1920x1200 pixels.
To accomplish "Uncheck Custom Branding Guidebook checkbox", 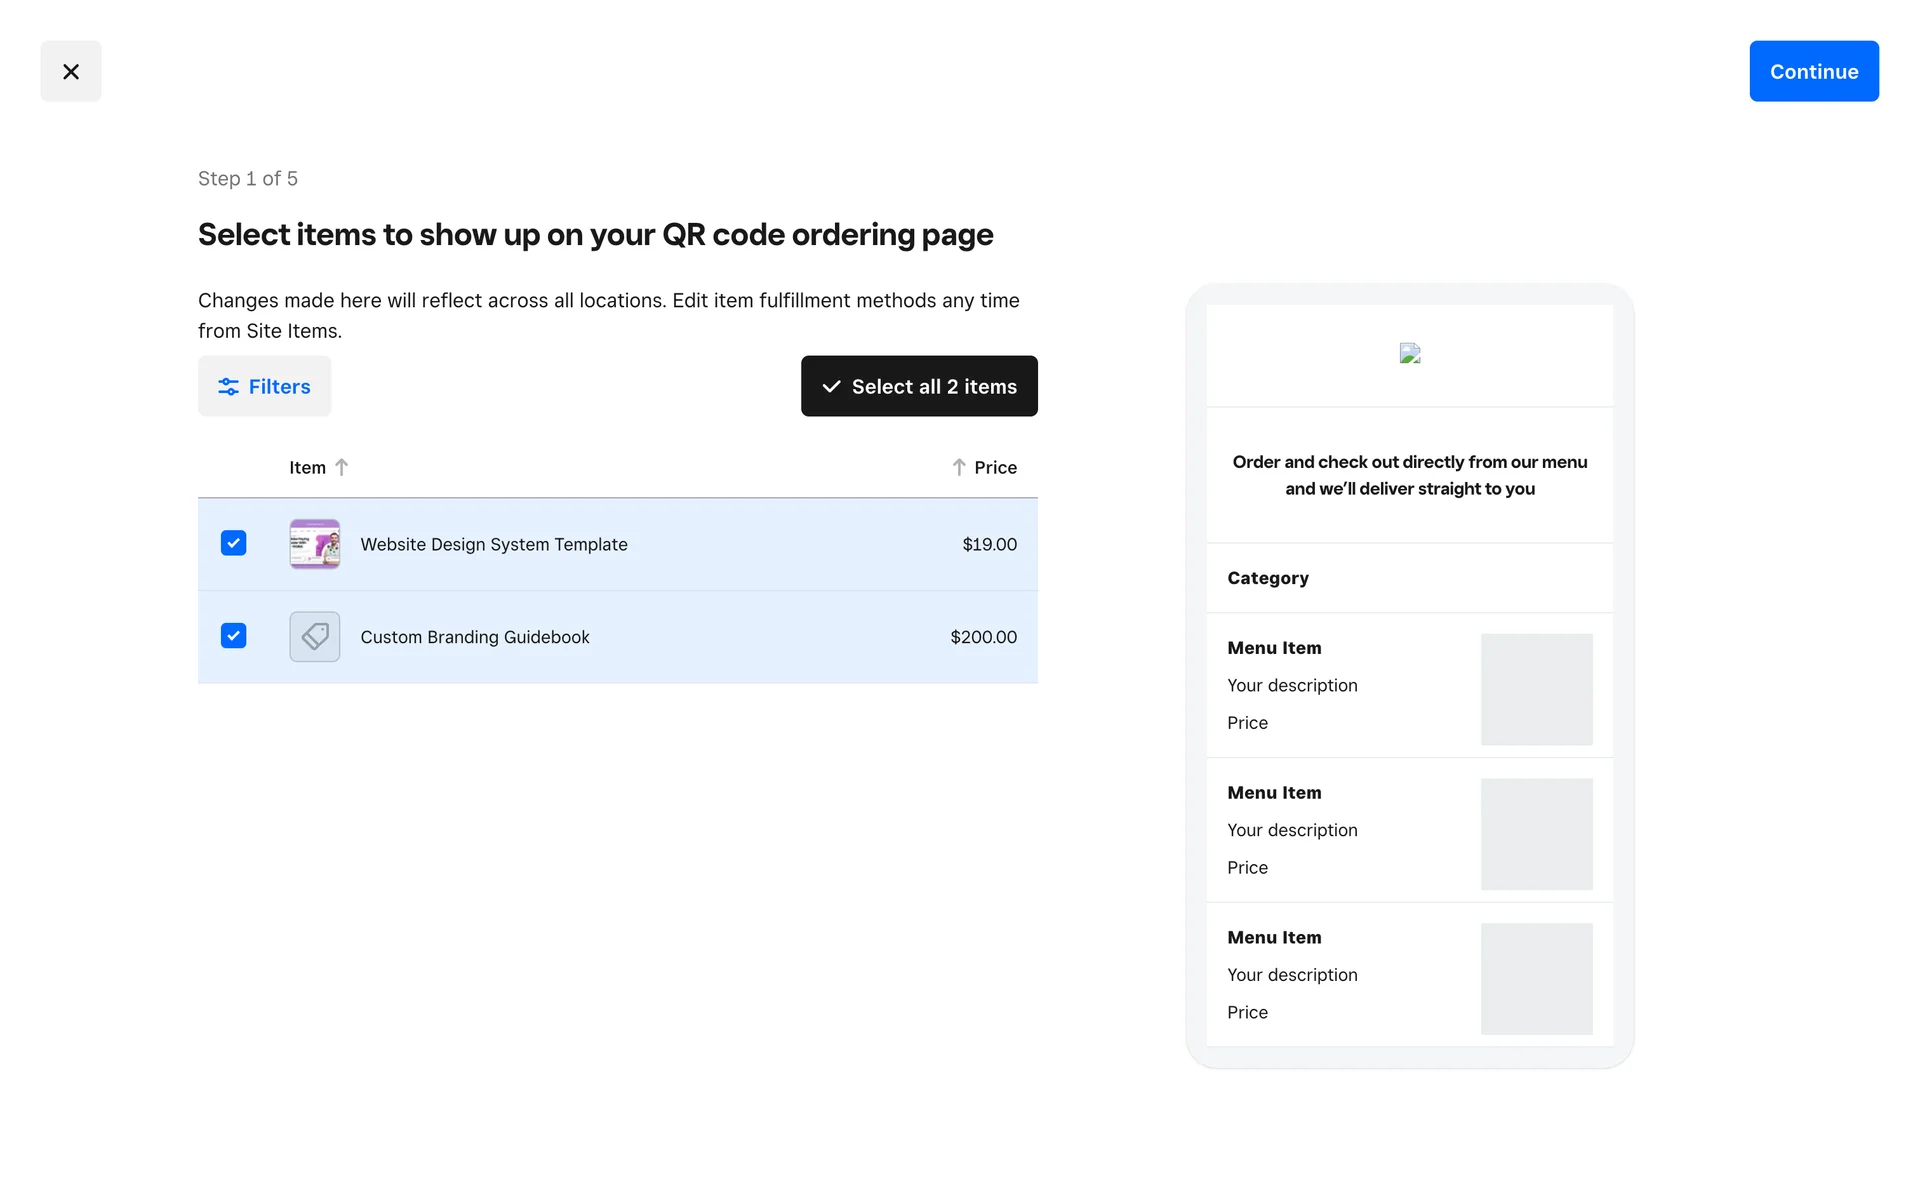I will (233, 636).
